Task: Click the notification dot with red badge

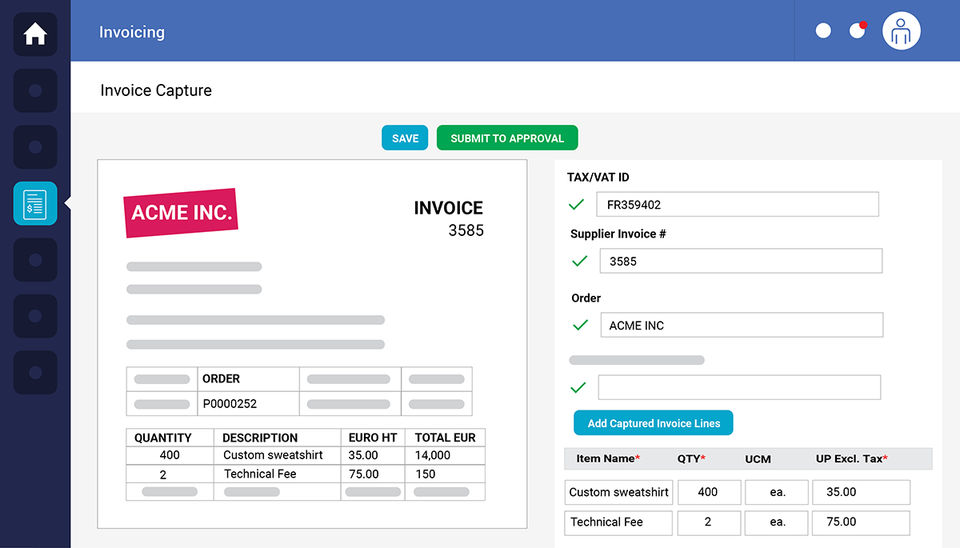Action: click(x=858, y=31)
